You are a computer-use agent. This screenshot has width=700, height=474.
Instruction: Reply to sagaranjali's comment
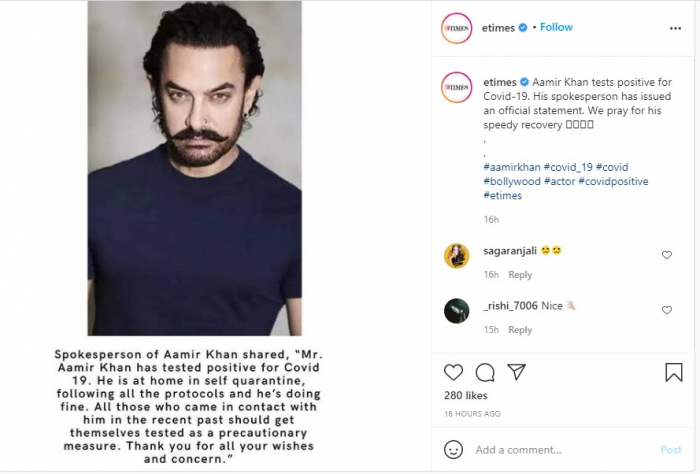520,275
